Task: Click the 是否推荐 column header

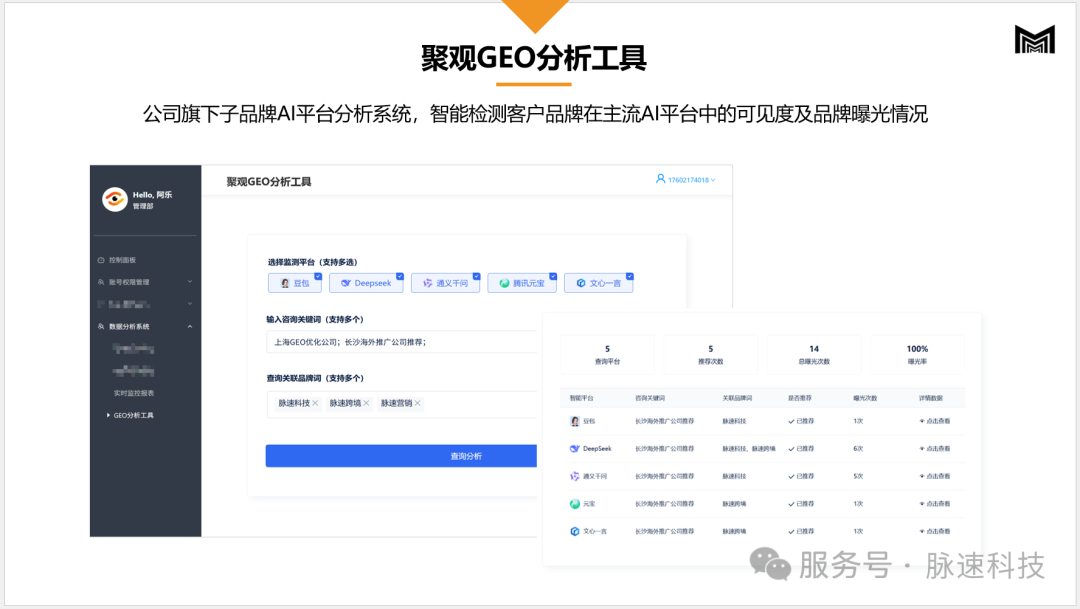Action: point(800,398)
